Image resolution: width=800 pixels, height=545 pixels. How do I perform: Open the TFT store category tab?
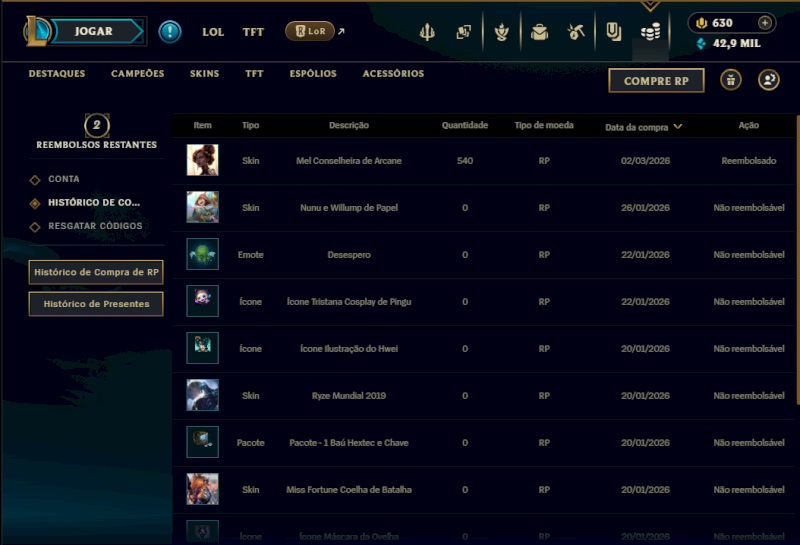point(254,73)
